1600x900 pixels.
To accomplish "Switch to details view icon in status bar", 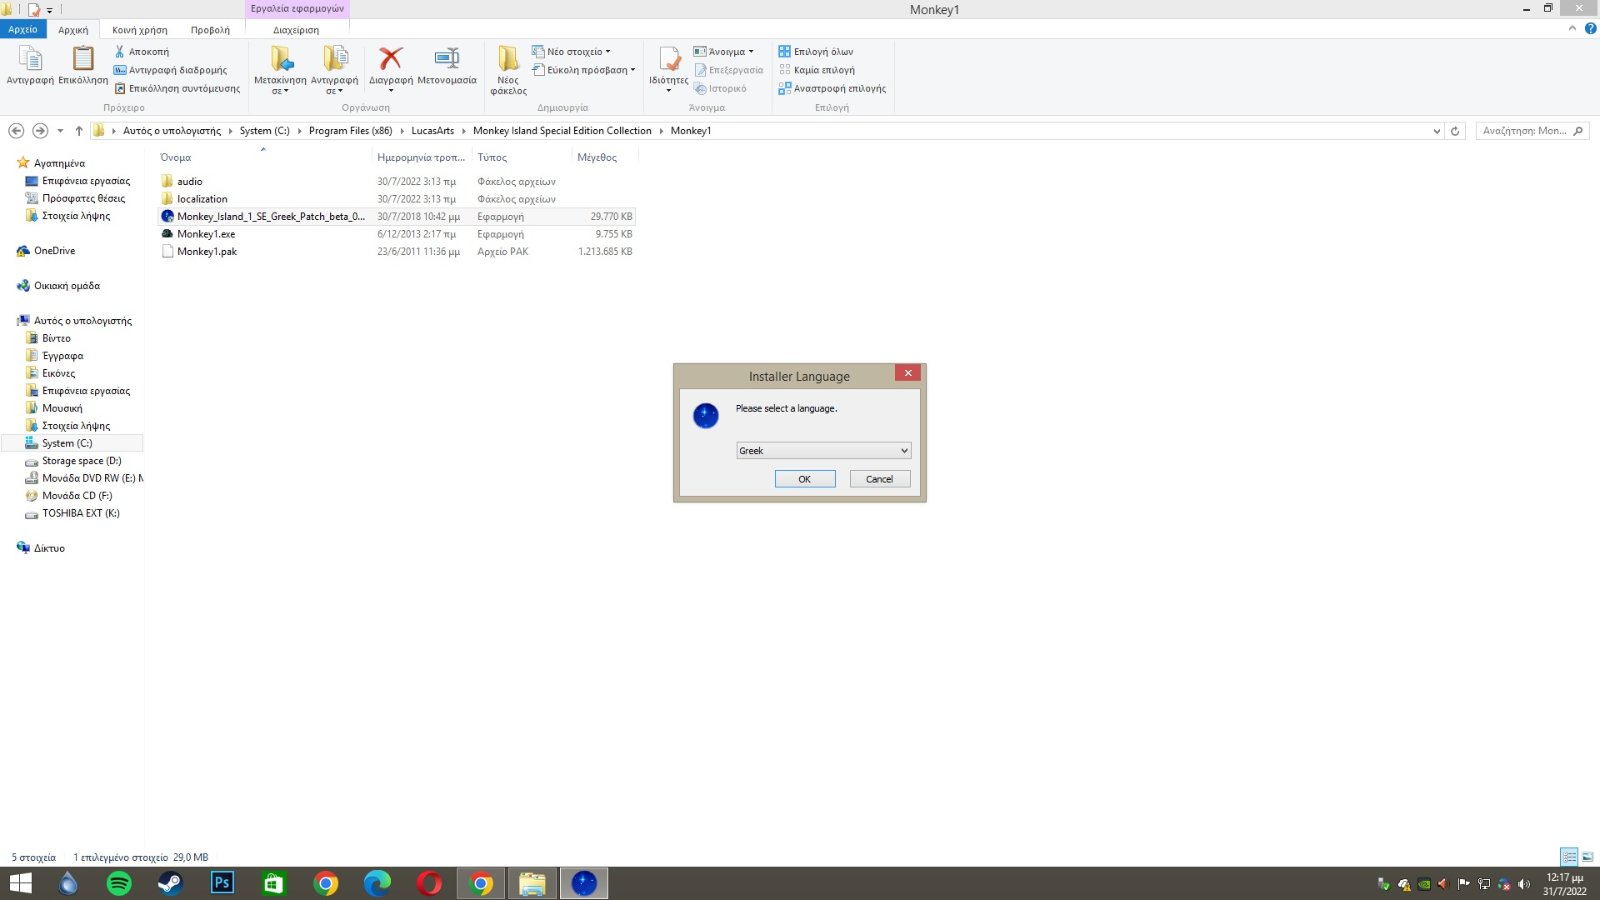I will click(1569, 857).
